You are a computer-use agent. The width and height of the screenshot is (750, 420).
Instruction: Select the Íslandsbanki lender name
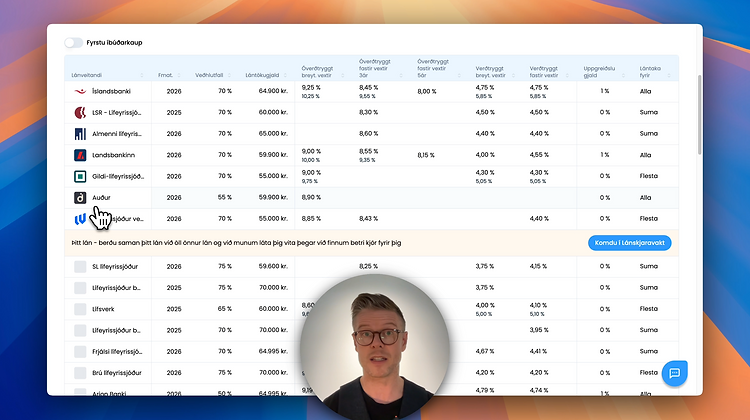(111, 91)
